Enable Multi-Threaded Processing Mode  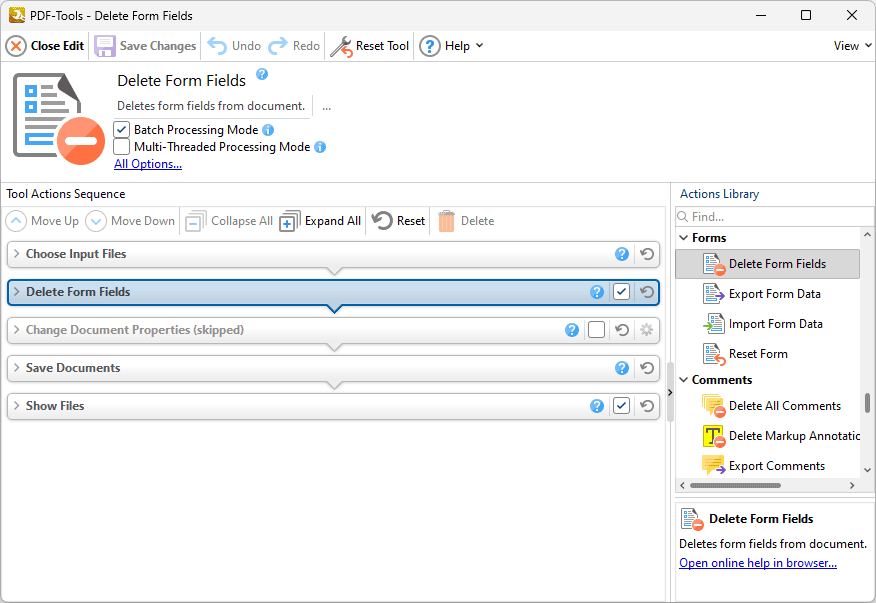pyautogui.click(x=121, y=147)
